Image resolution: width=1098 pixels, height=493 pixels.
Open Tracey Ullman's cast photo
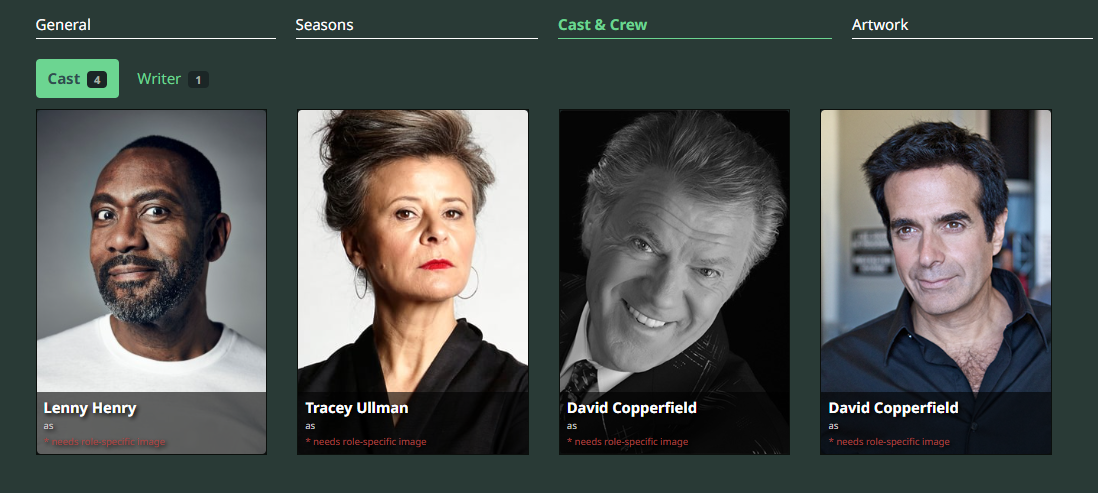[x=412, y=251]
